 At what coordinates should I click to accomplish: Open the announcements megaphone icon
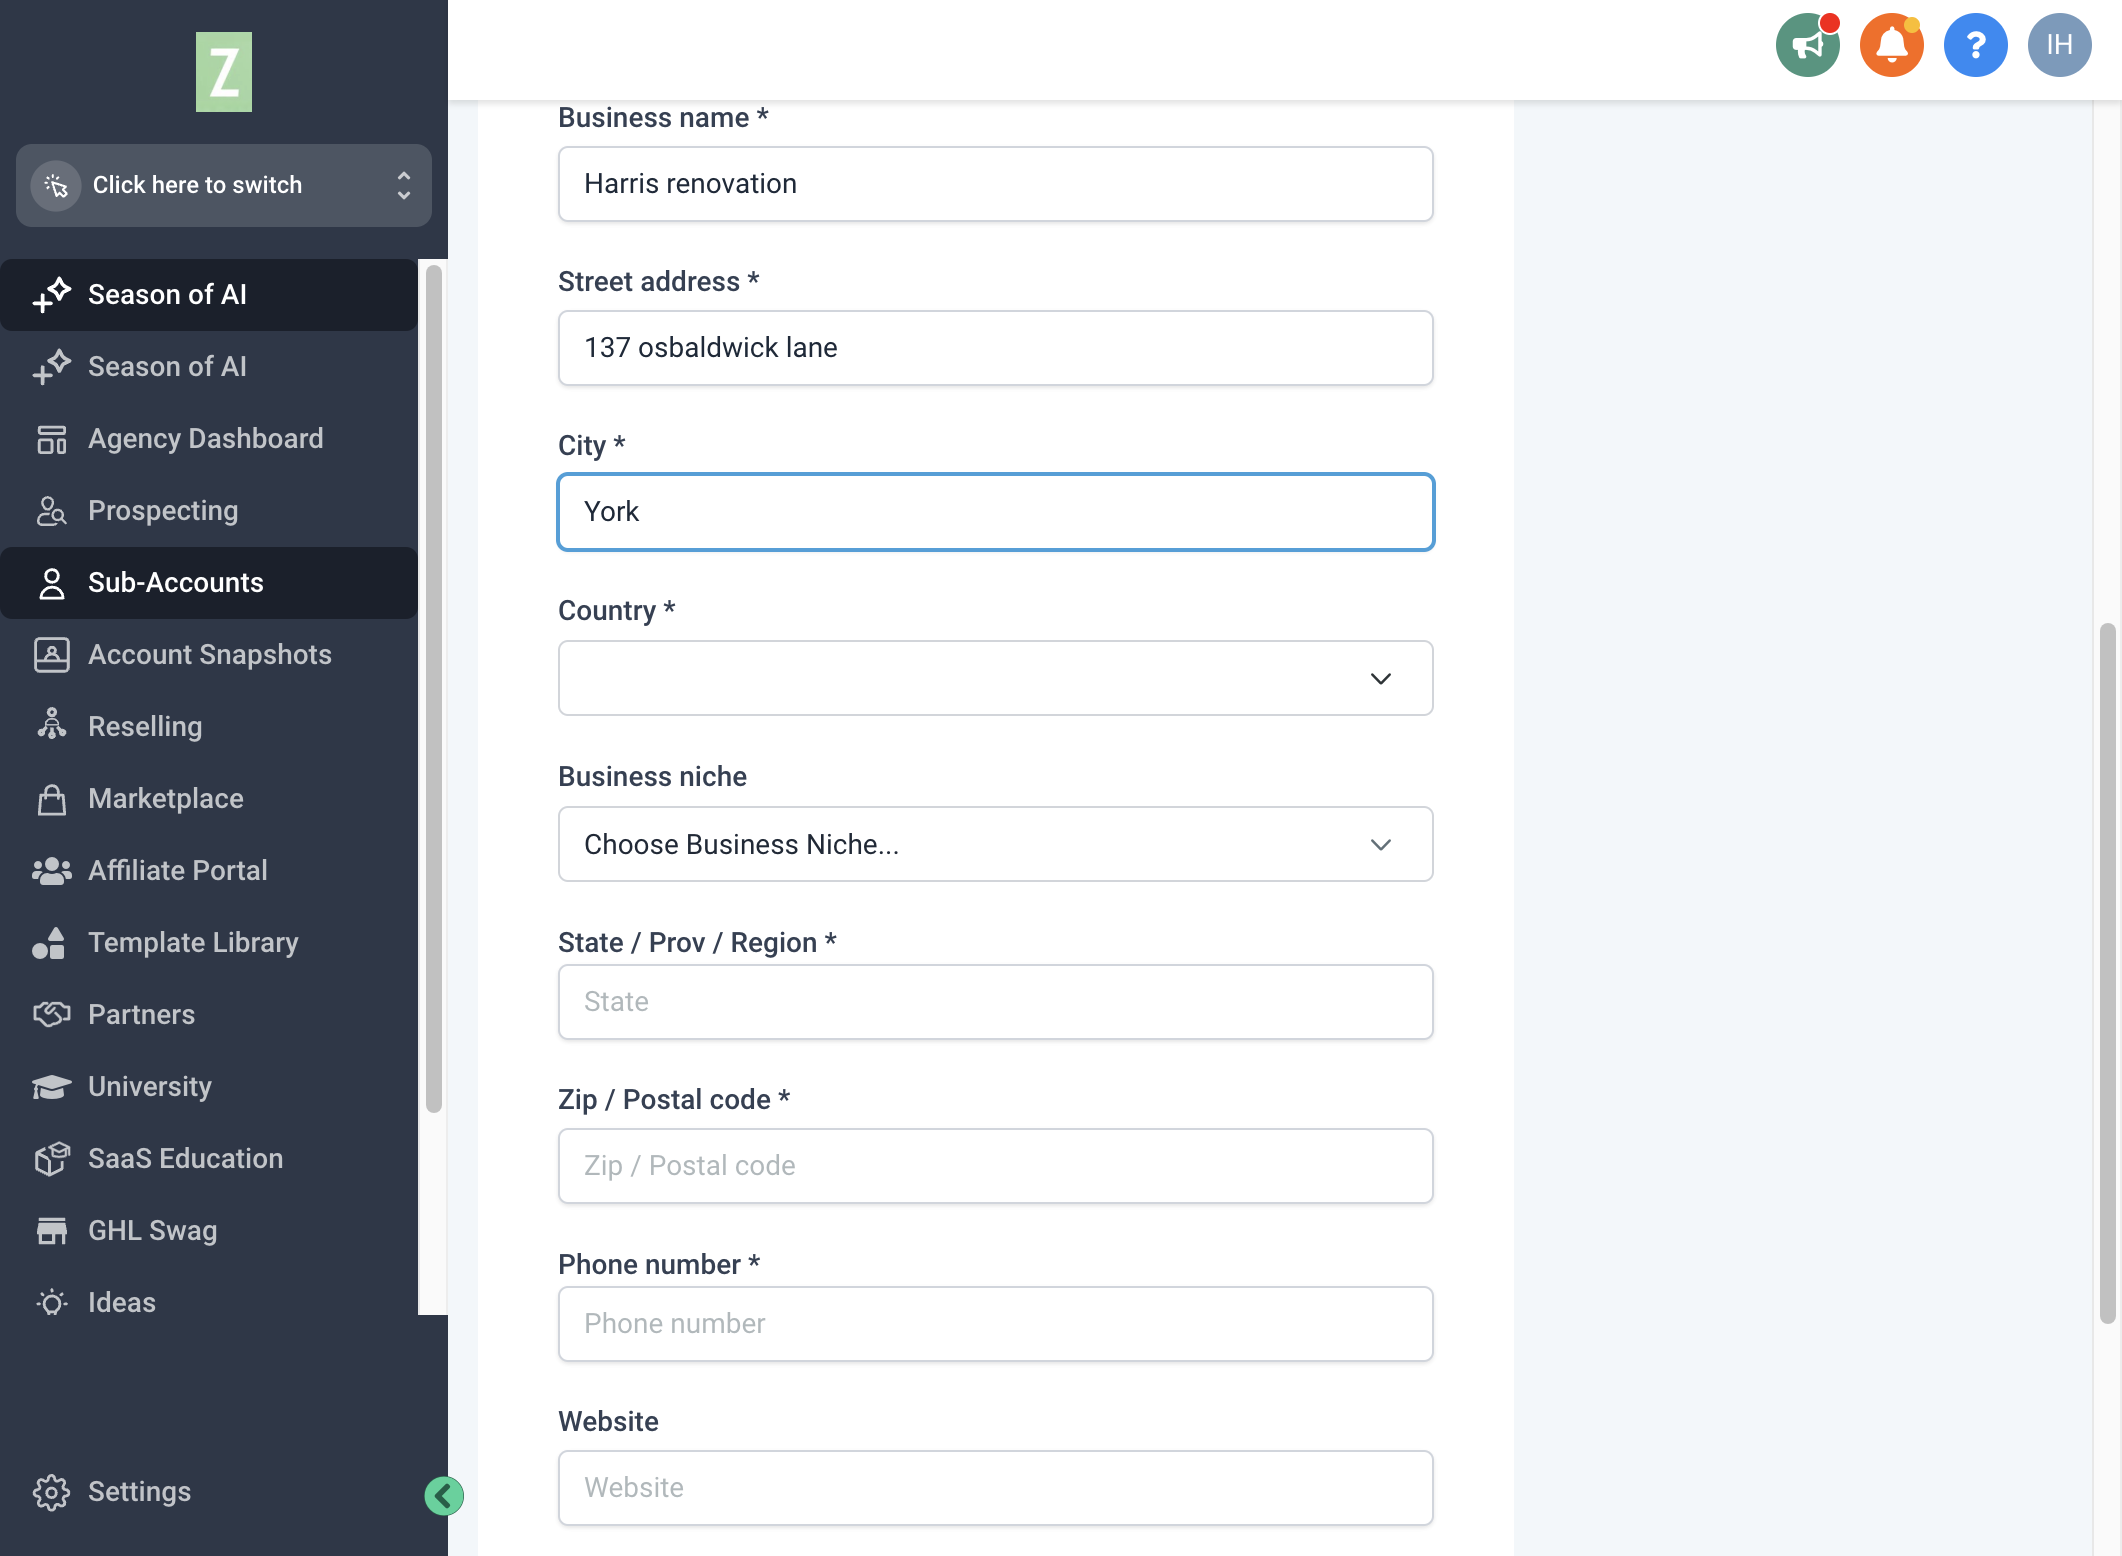[1807, 45]
